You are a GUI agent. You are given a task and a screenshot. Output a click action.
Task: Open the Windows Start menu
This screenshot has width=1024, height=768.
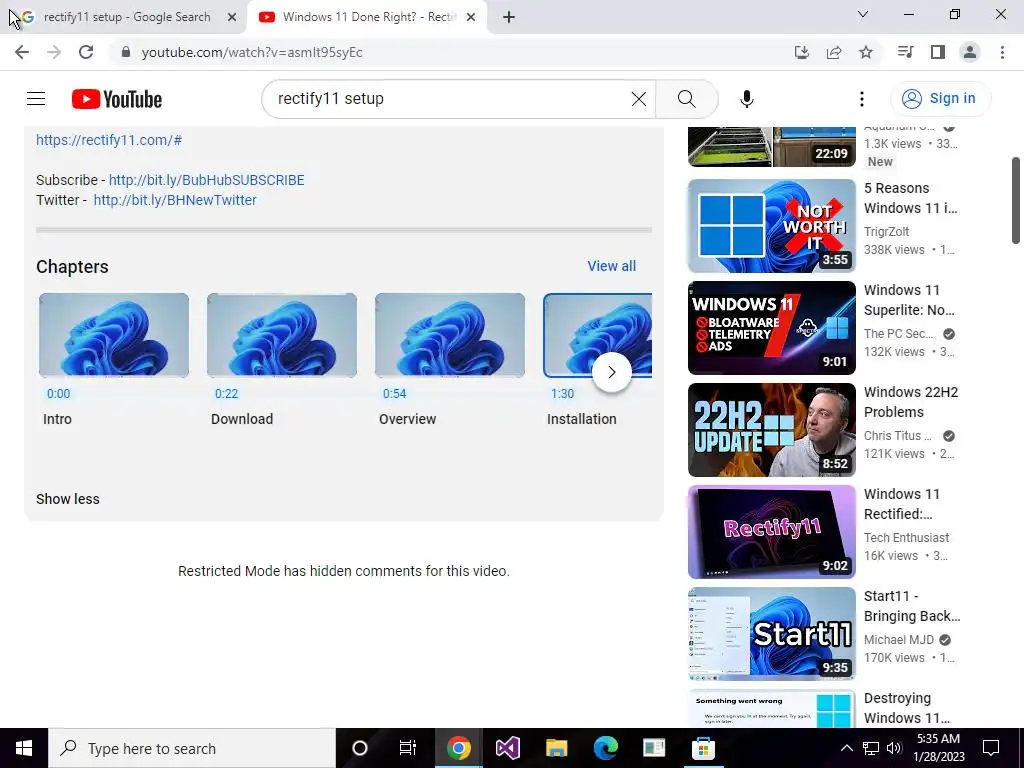pos(24,748)
